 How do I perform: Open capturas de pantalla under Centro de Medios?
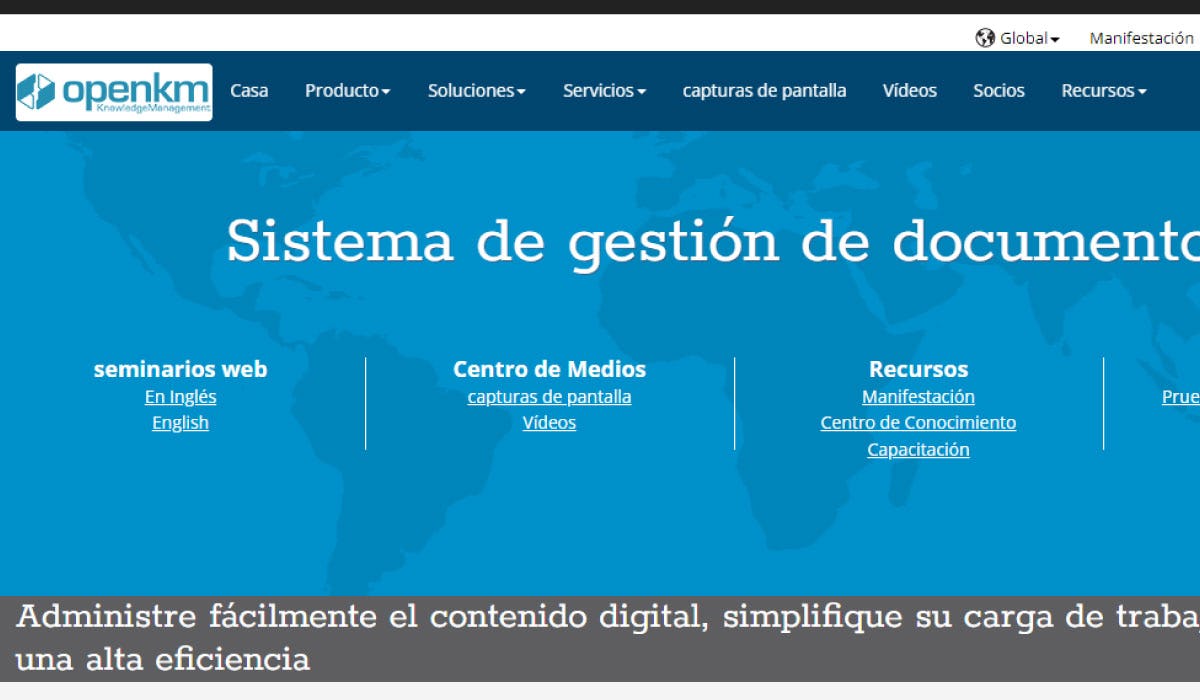(549, 397)
